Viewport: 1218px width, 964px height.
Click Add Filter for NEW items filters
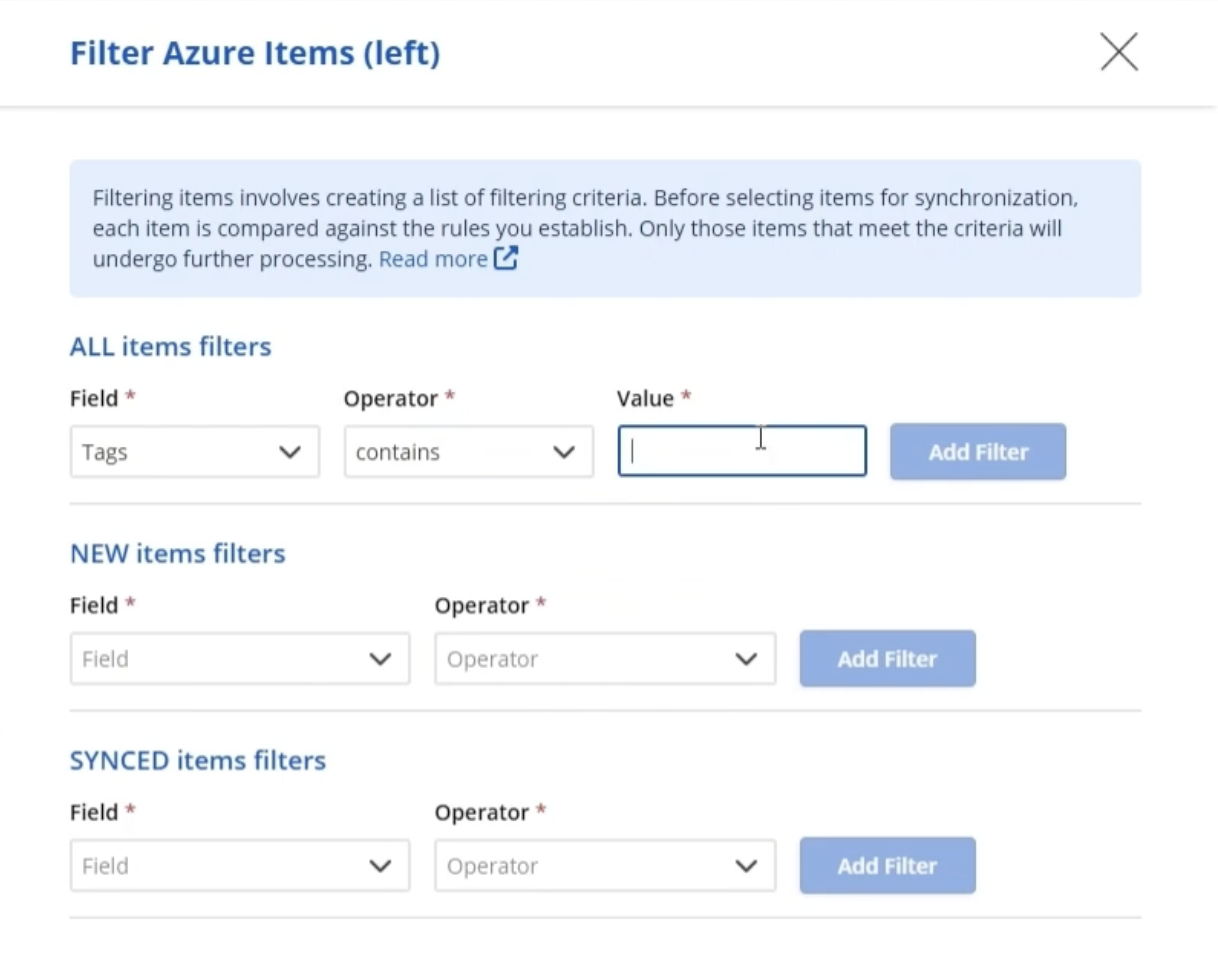click(887, 659)
